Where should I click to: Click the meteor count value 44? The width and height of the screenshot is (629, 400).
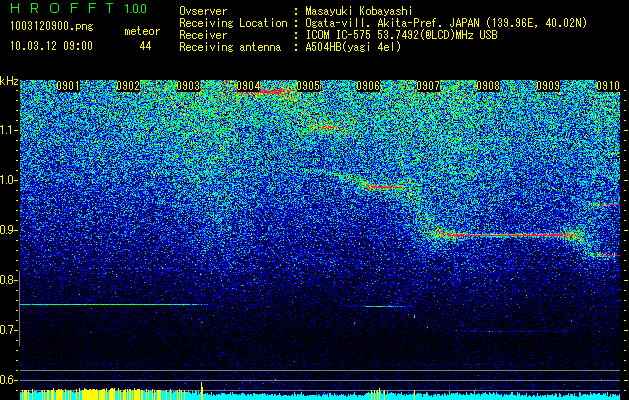145,46
